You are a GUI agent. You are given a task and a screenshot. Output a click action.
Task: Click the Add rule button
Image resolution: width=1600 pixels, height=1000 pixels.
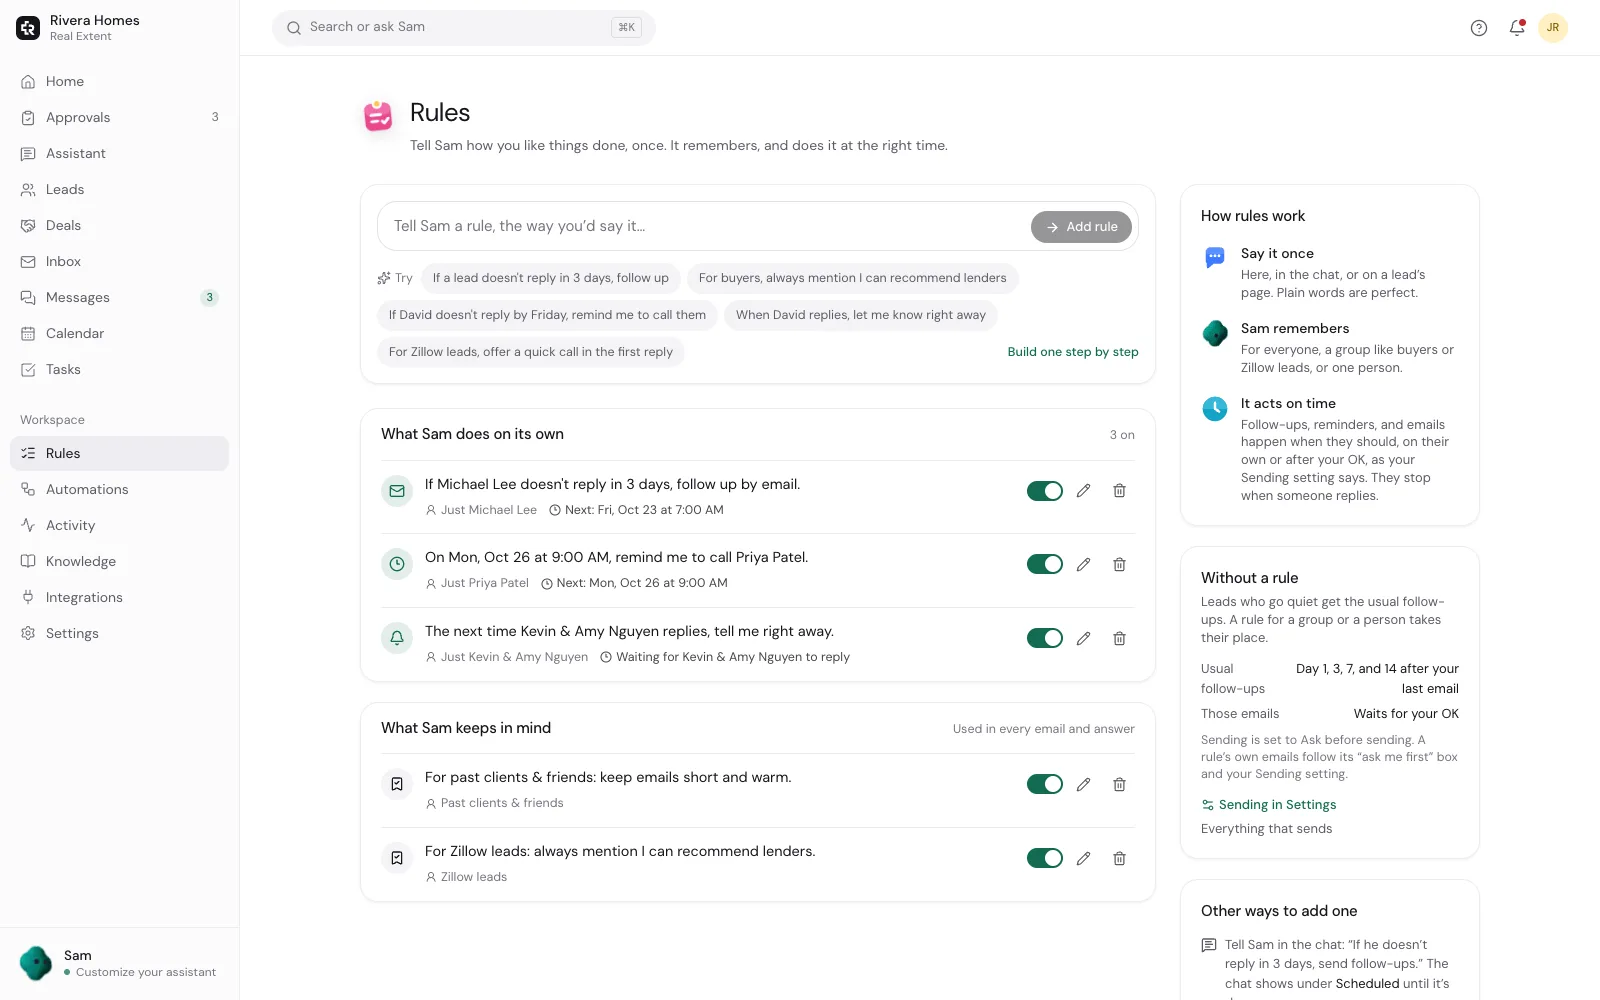click(x=1081, y=227)
